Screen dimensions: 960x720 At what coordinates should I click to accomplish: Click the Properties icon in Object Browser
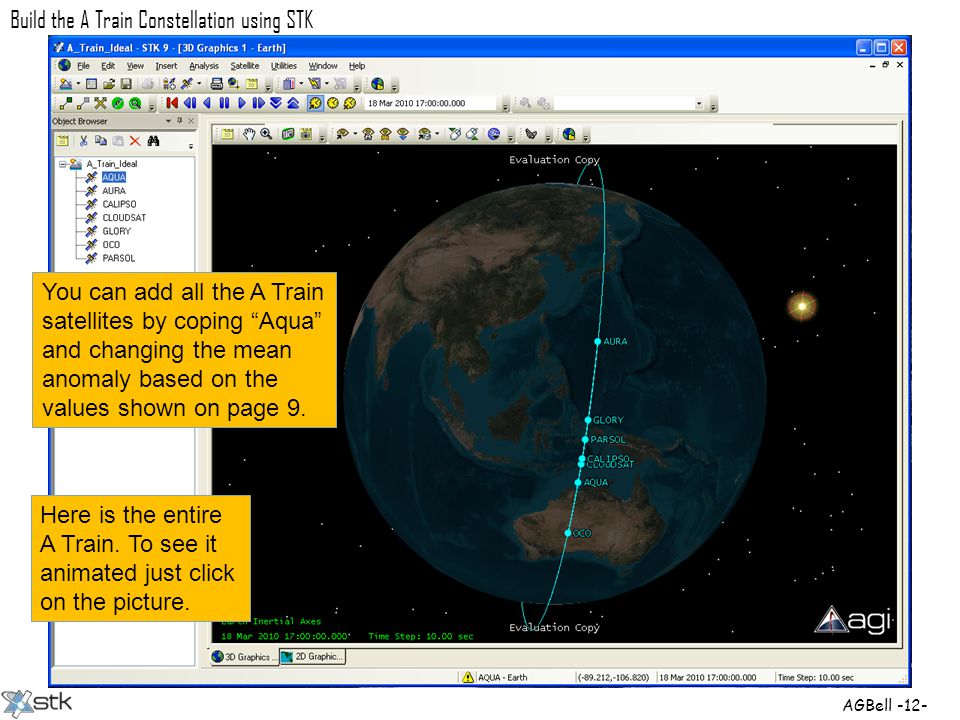[x=62, y=141]
